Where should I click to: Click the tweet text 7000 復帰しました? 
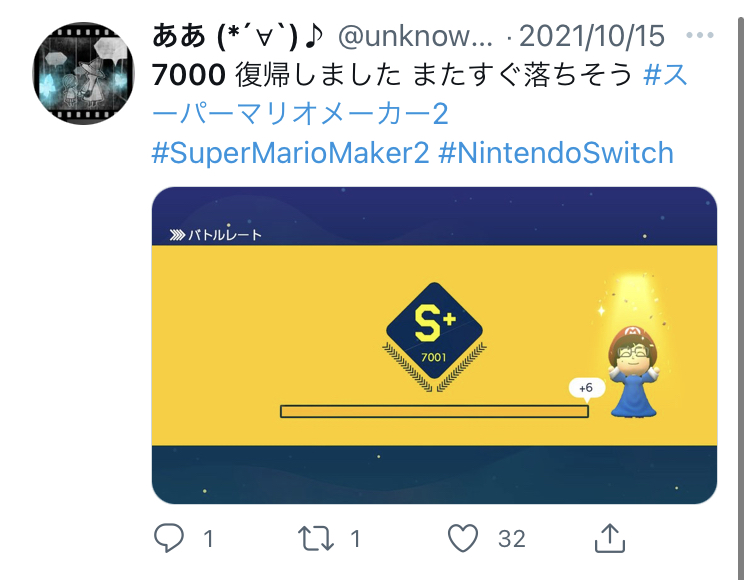click(276, 75)
